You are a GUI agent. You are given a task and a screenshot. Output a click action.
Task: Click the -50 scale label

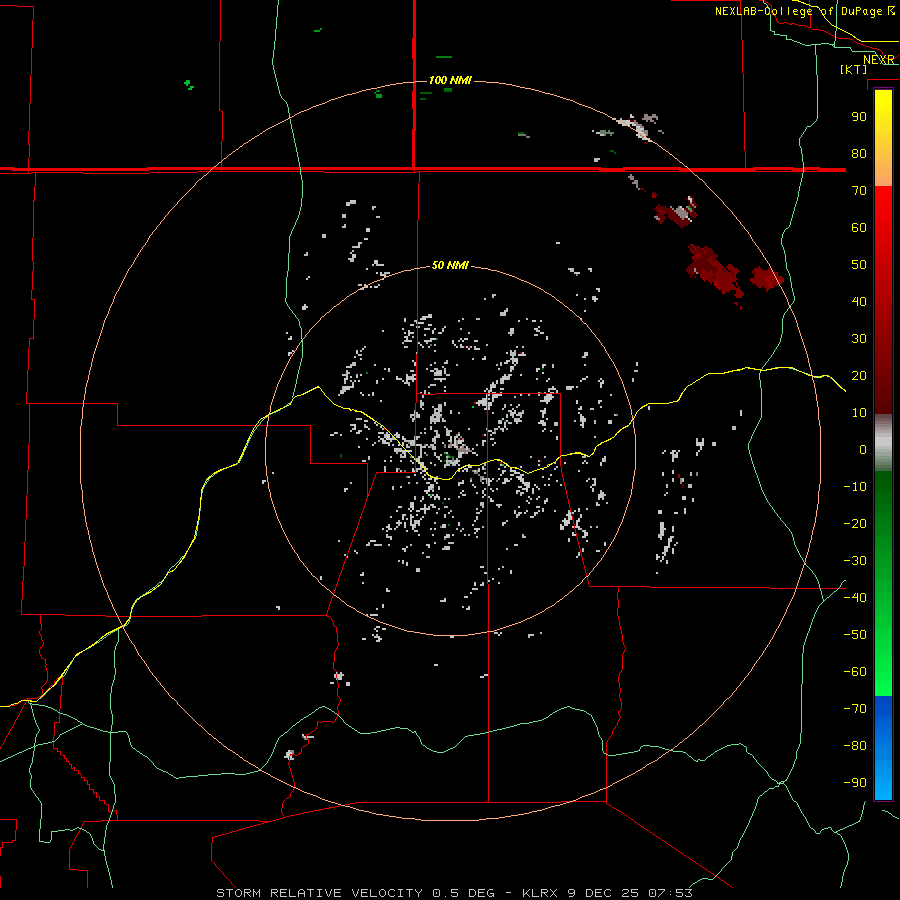click(x=855, y=635)
